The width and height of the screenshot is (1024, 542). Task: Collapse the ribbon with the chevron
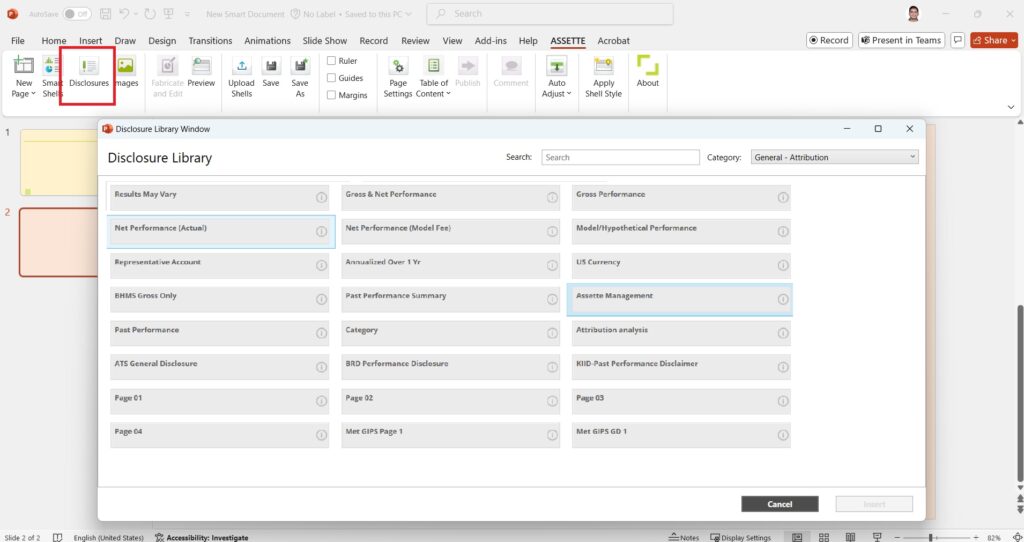[x=1011, y=107]
